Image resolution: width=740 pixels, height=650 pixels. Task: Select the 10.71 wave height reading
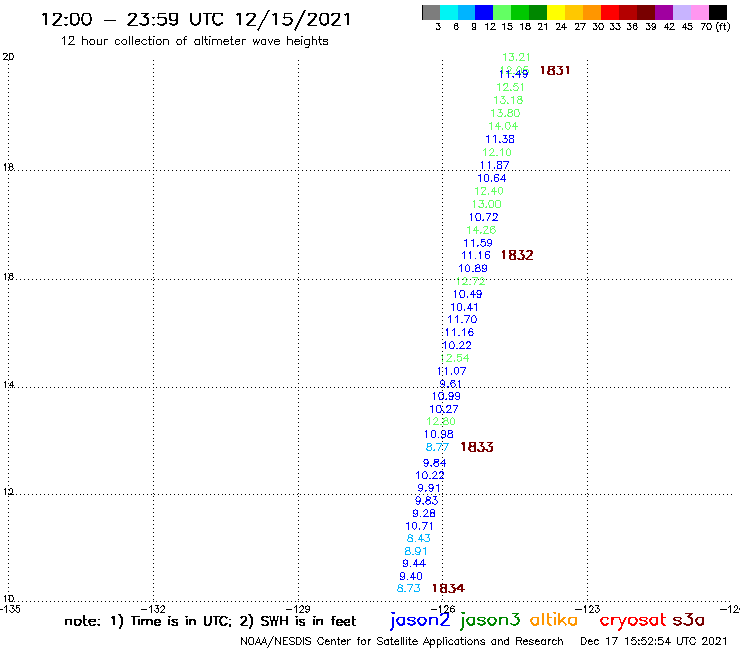tap(420, 526)
